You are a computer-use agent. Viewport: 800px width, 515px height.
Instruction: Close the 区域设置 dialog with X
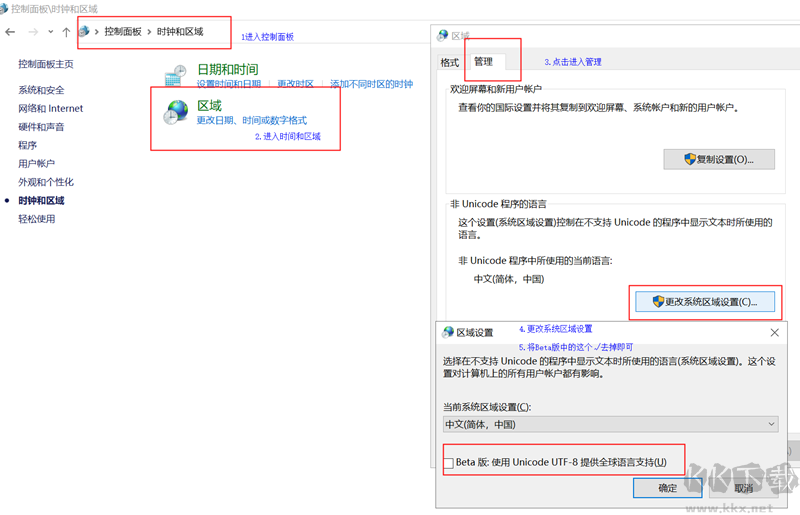774,333
